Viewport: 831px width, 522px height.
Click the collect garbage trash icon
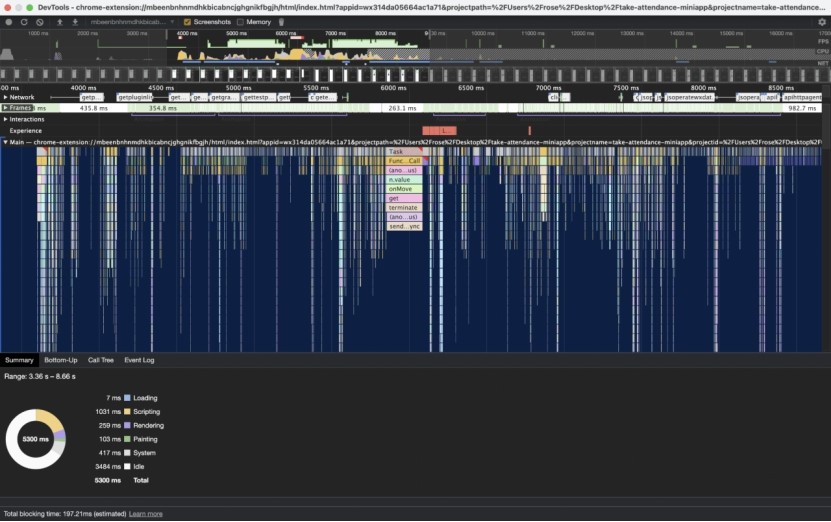[x=281, y=22]
